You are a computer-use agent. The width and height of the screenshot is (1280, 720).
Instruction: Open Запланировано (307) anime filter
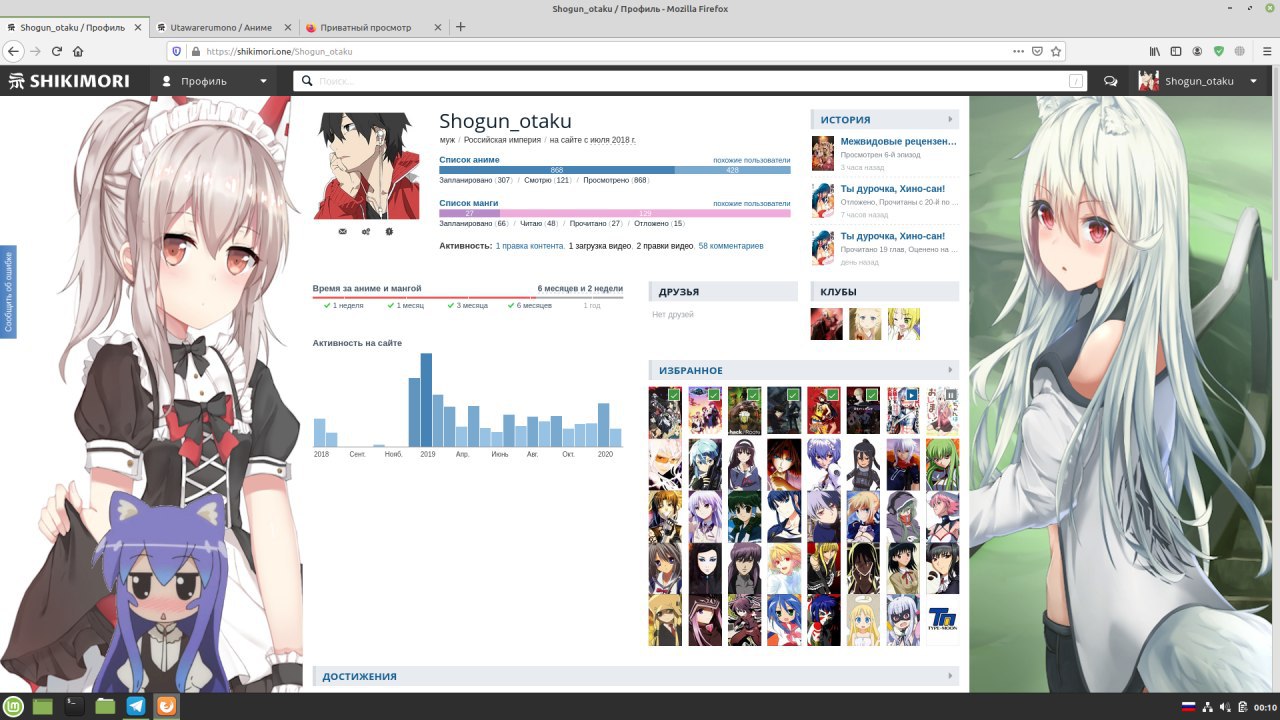[x=475, y=181]
